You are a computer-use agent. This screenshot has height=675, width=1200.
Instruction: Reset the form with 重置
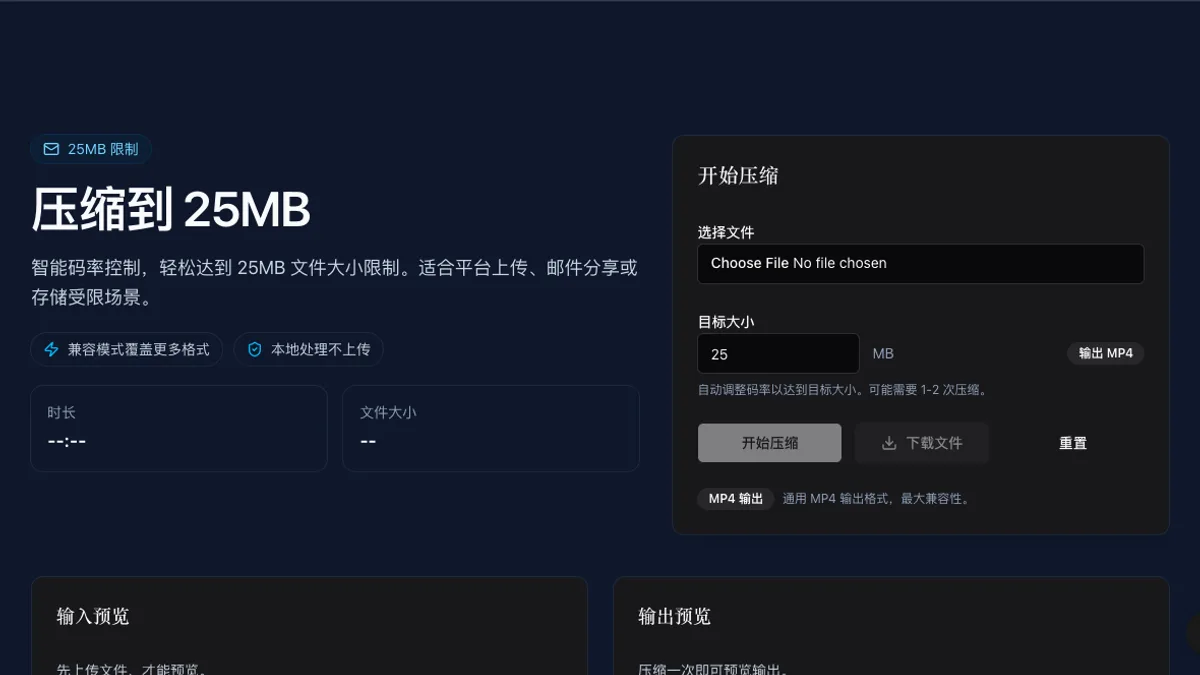coord(1073,443)
